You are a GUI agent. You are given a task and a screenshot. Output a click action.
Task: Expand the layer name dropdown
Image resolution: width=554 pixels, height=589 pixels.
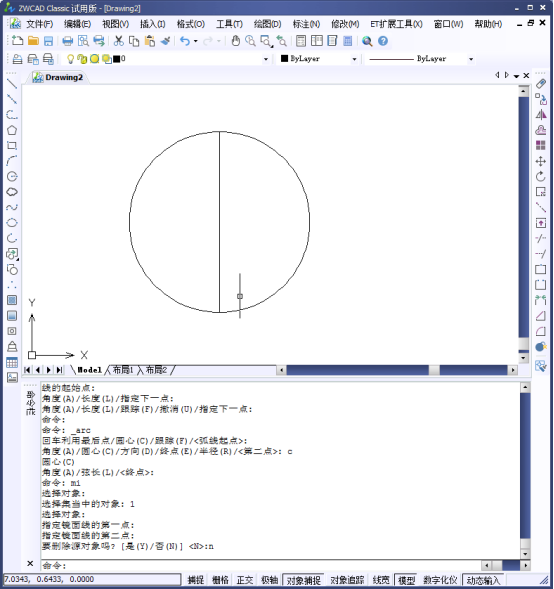click(x=266, y=59)
